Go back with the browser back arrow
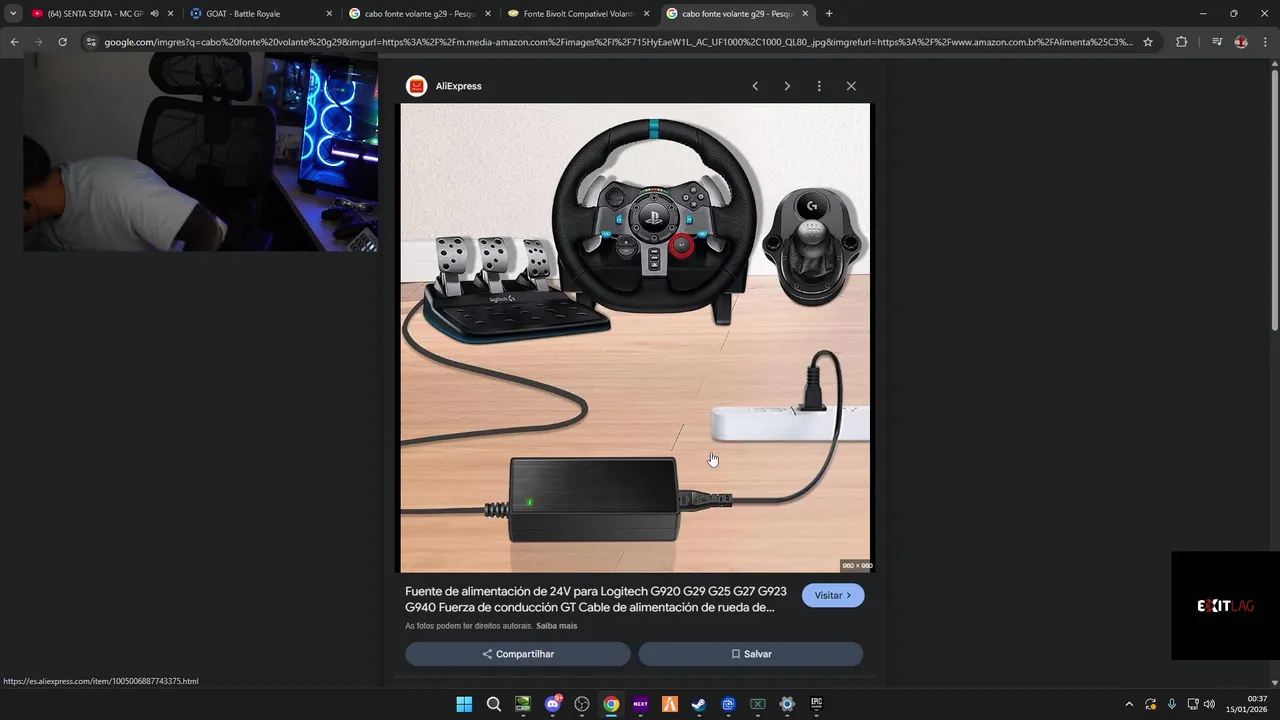 14,42
